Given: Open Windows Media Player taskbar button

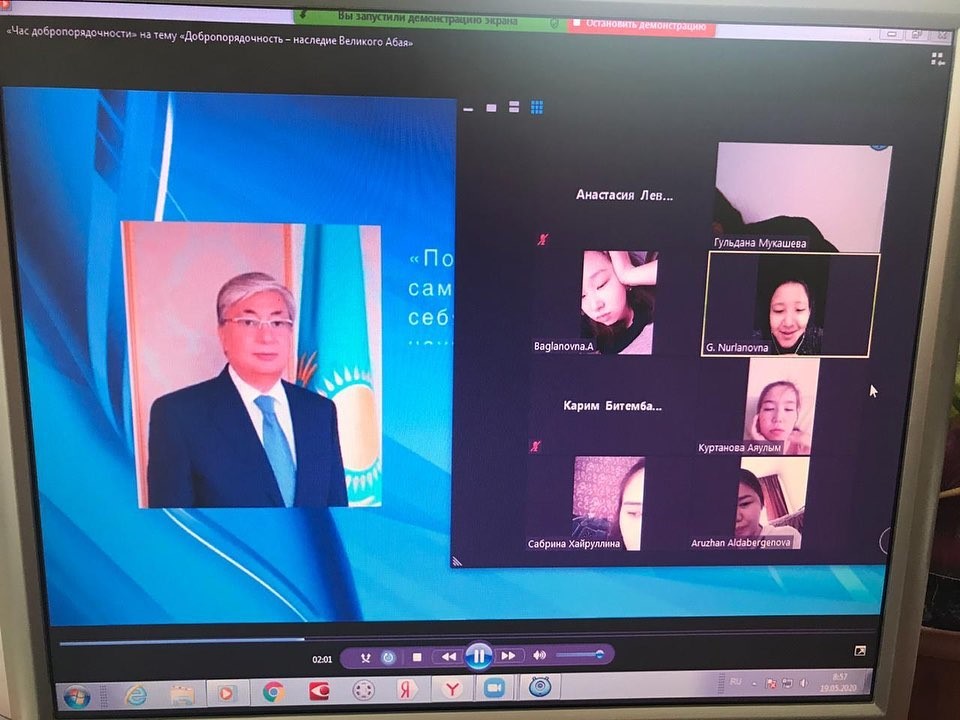Looking at the screenshot, I should click(227, 693).
